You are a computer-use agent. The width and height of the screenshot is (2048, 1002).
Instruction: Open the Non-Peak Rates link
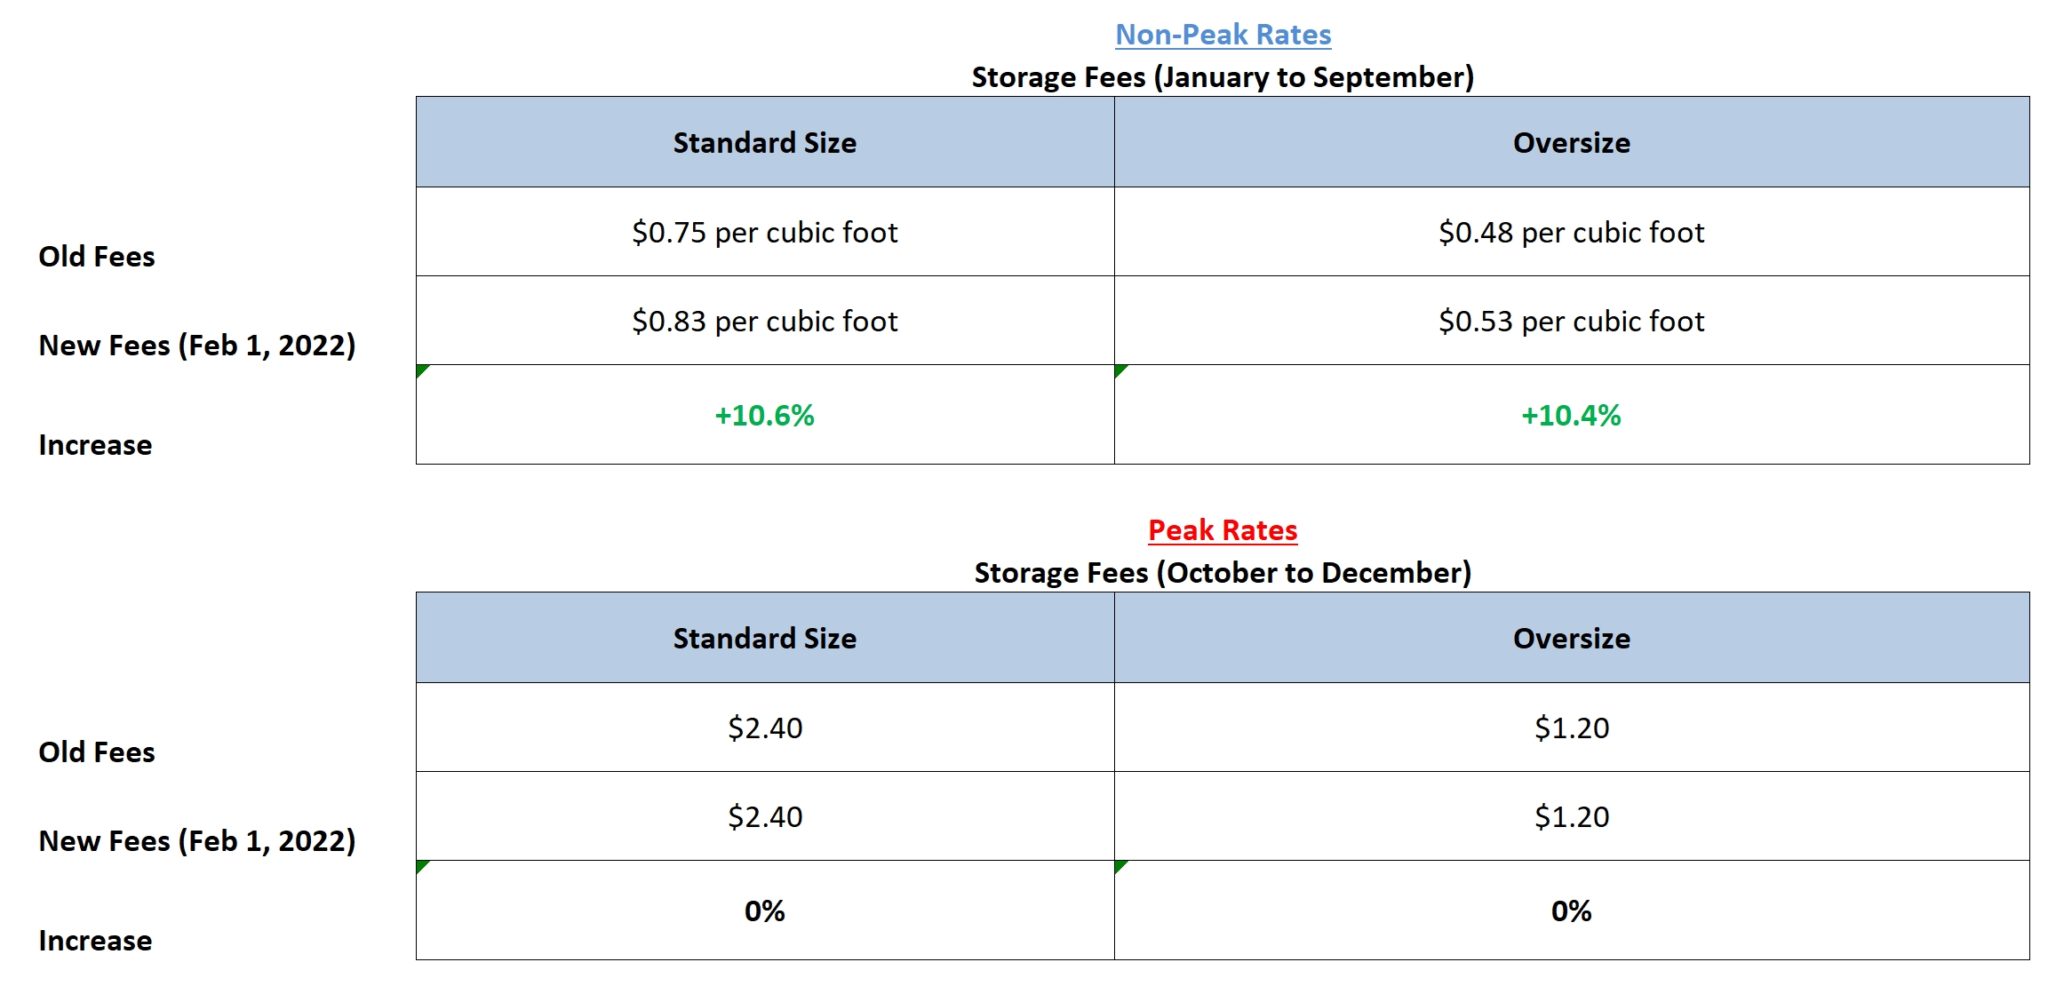(x=1222, y=35)
